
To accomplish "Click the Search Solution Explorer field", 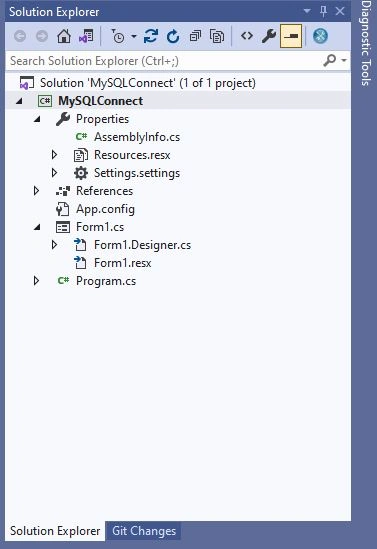I will [165, 61].
